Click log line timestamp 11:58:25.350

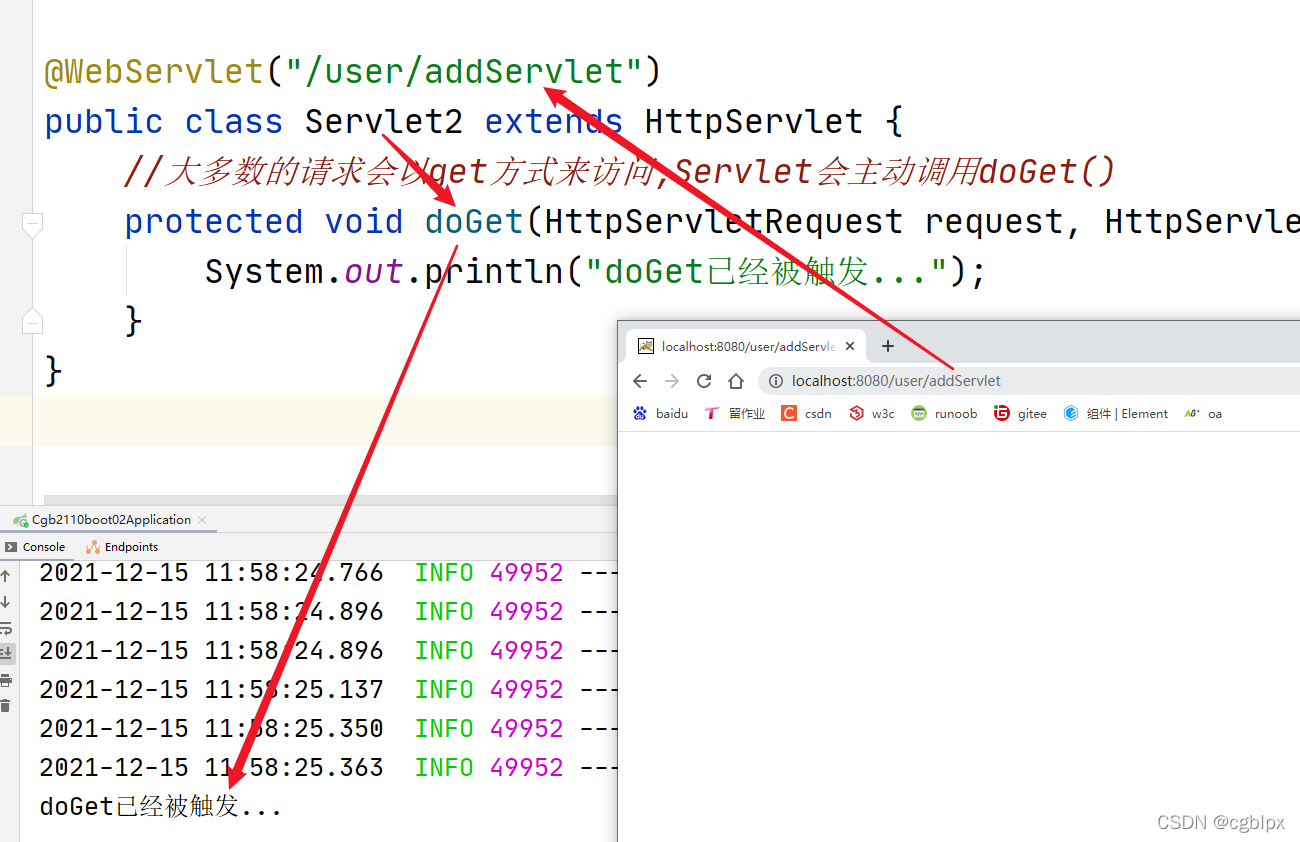tap(294, 728)
